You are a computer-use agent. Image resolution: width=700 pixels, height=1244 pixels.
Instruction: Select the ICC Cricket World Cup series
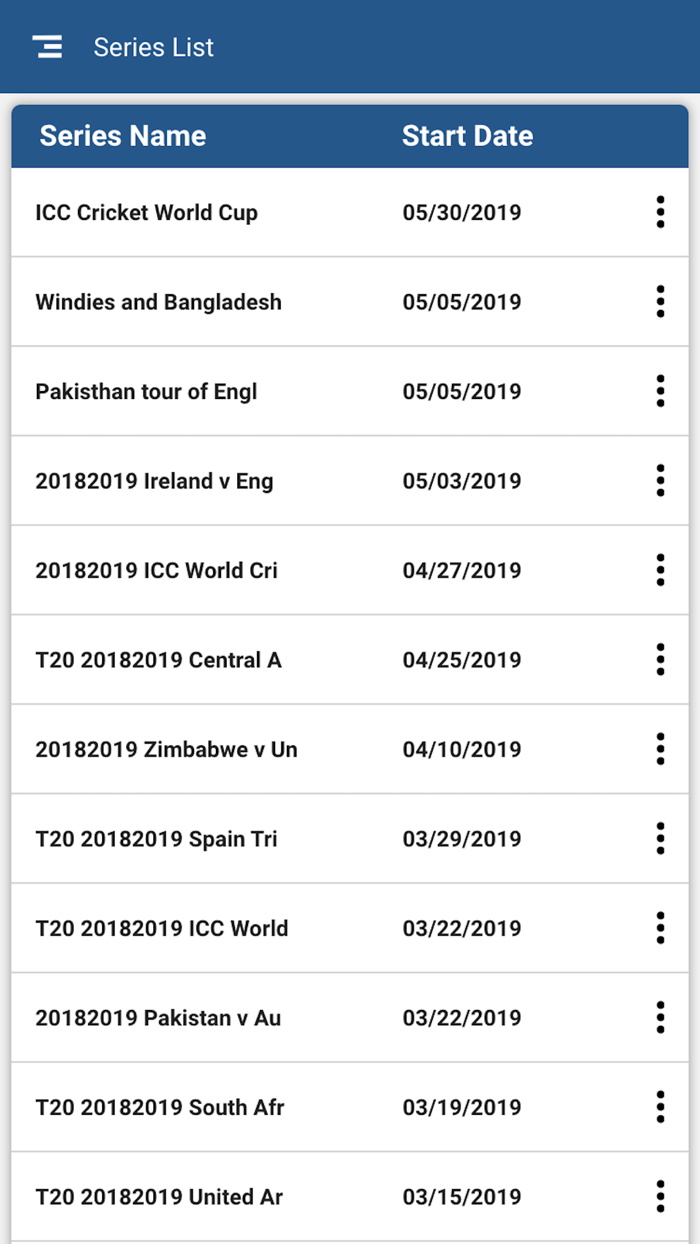[147, 213]
